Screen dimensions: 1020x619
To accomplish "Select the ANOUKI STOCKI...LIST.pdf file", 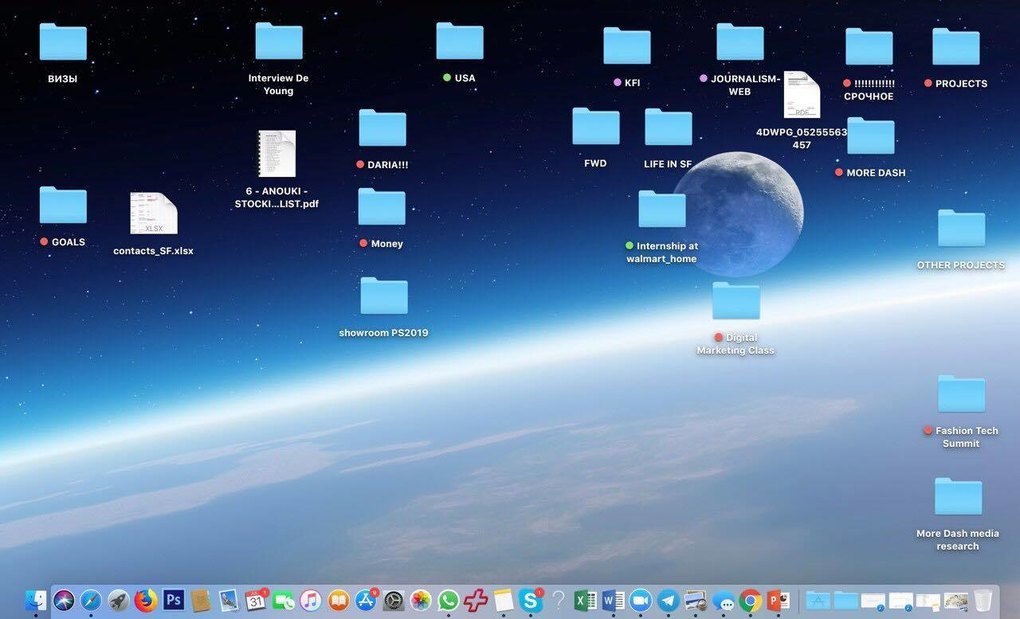I will point(277,153).
